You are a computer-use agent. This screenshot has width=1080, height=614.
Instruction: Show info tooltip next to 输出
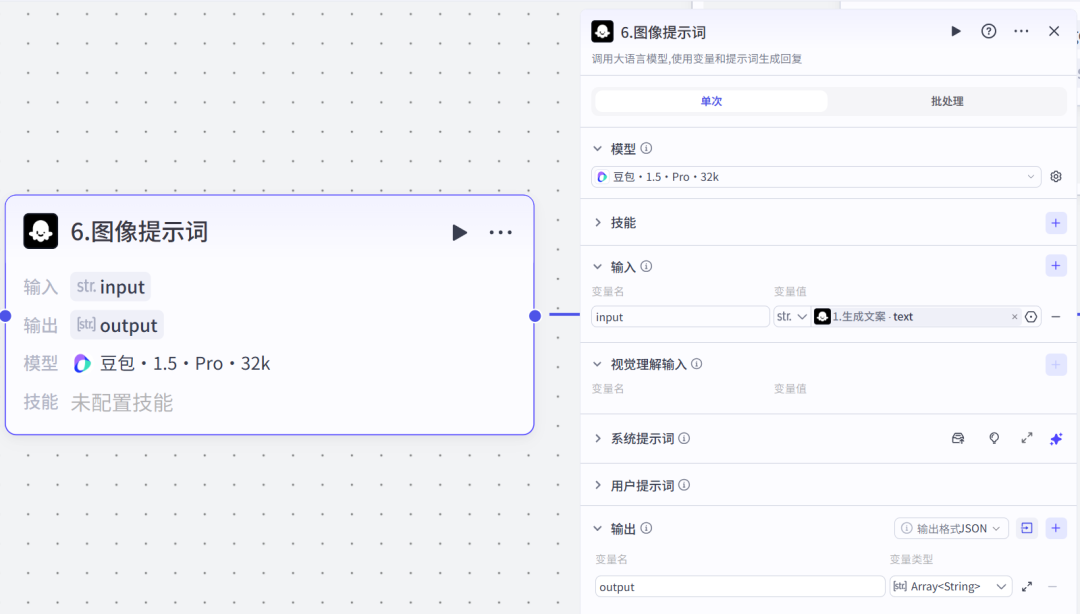[x=646, y=529]
